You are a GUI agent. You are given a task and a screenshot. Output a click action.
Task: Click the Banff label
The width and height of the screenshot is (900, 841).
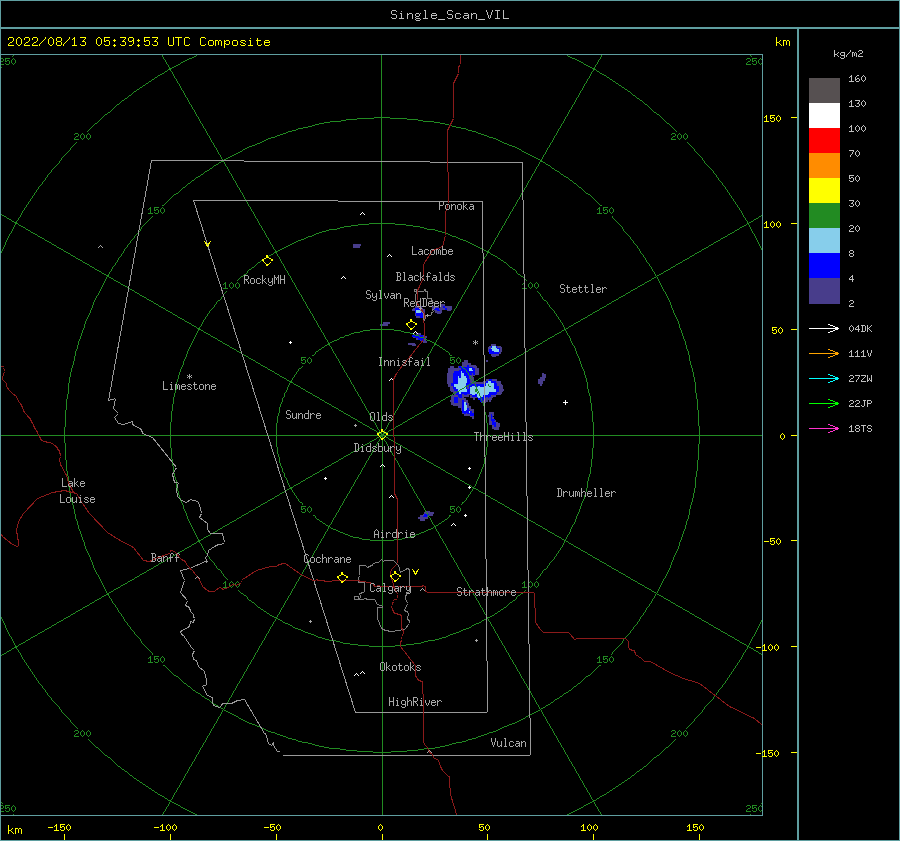[x=165, y=557]
